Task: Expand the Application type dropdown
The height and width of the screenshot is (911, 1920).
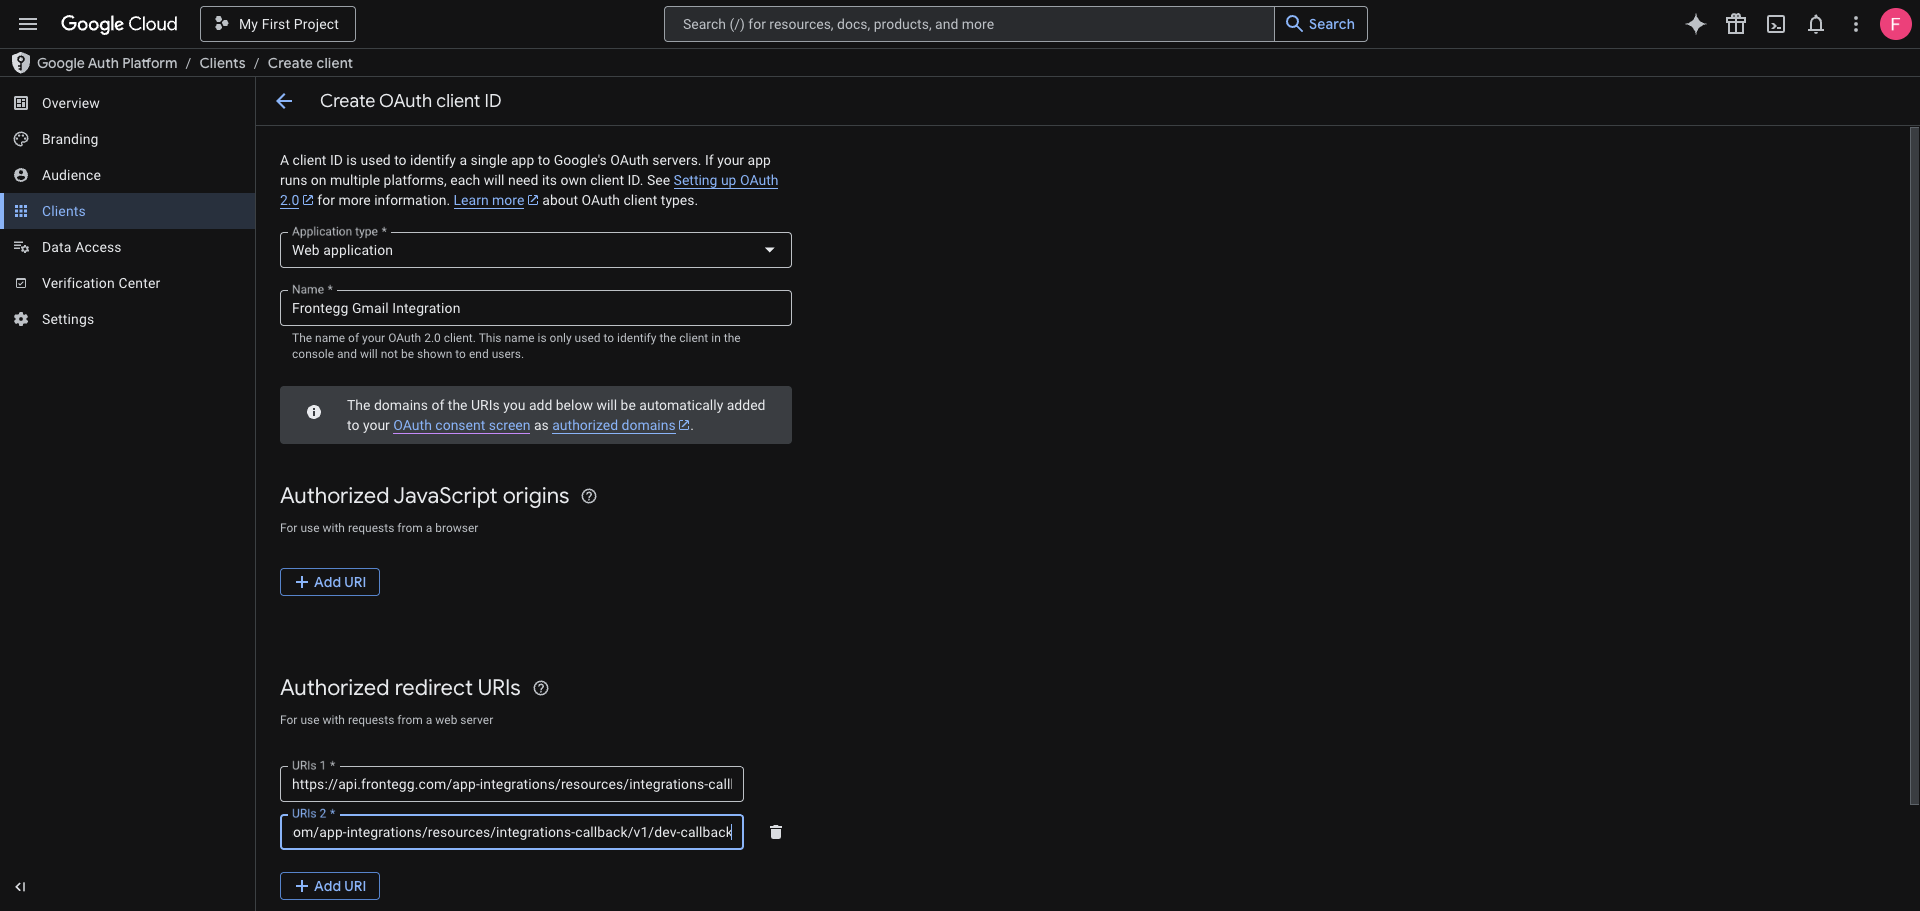Action: pyautogui.click(x=536, y=250)
